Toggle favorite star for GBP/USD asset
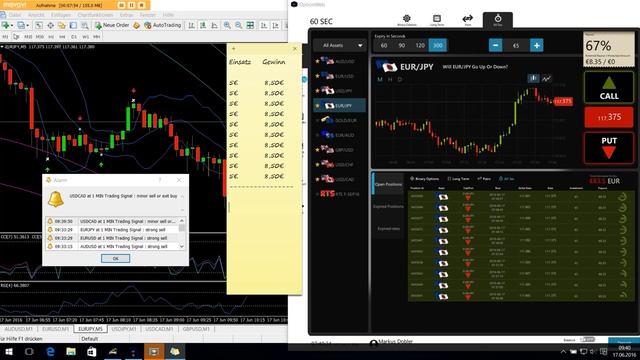 click(317, 150)
